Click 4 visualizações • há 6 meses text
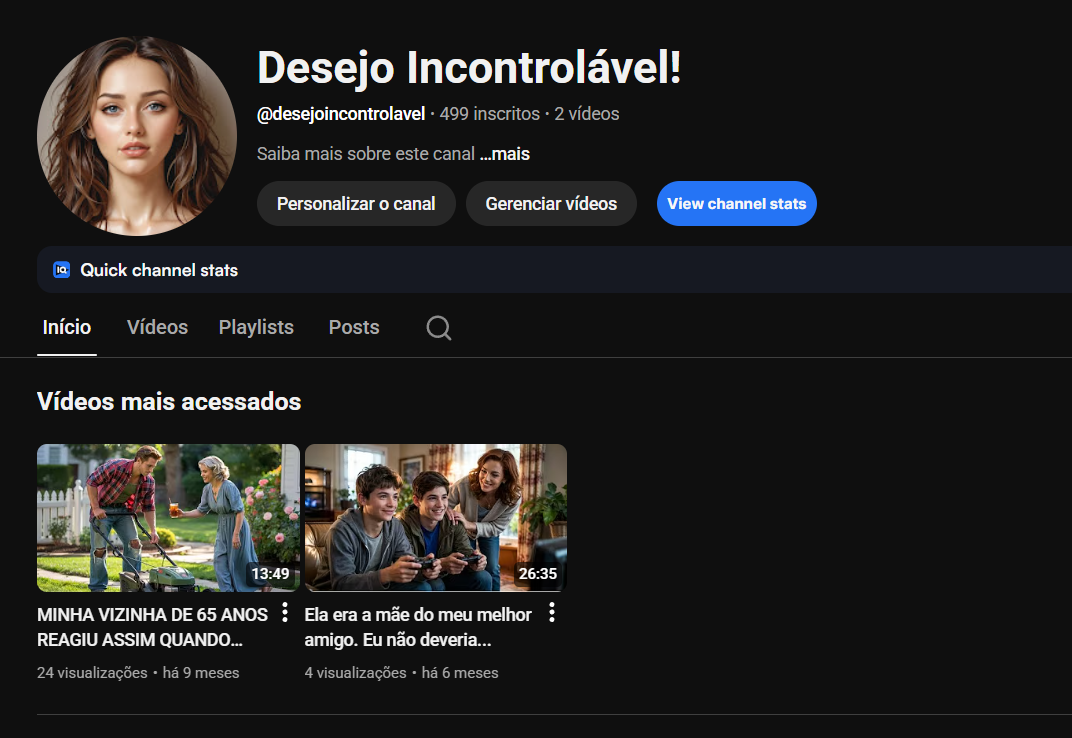Viewport: 1072px width, 738px height. tap(401, 673)
